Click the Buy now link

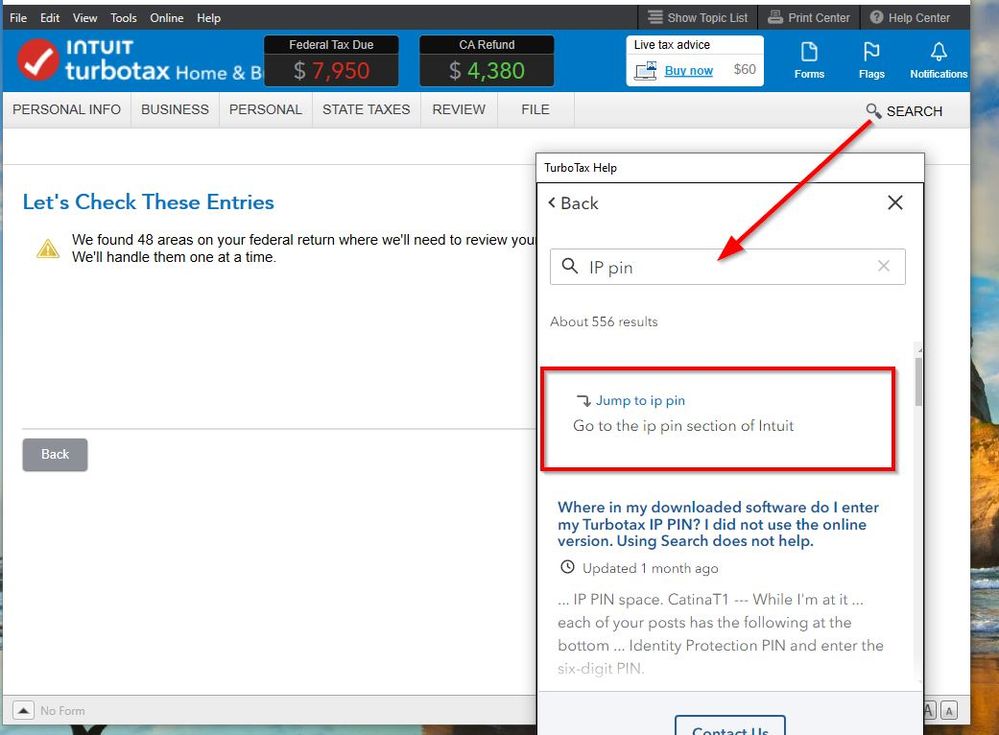(689, 71)
